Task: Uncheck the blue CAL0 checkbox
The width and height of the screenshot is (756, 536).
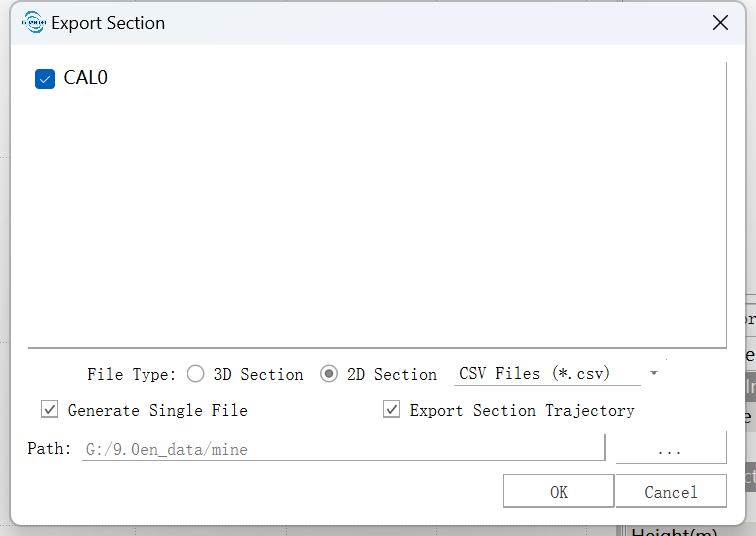Action: click(x=45, y=79)
